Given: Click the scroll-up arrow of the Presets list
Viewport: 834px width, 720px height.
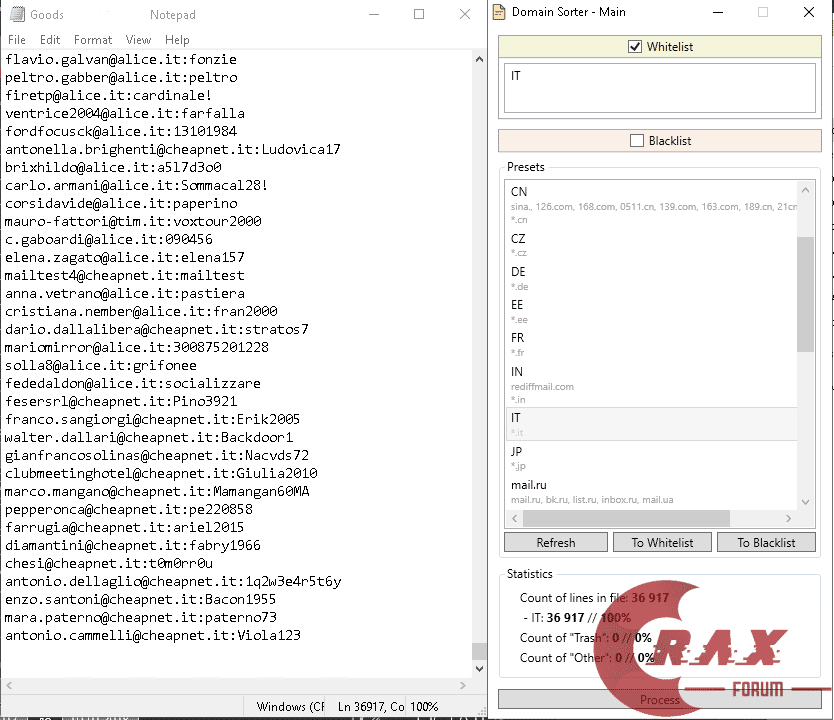Looking at the screenshot, I should [805, 189].
